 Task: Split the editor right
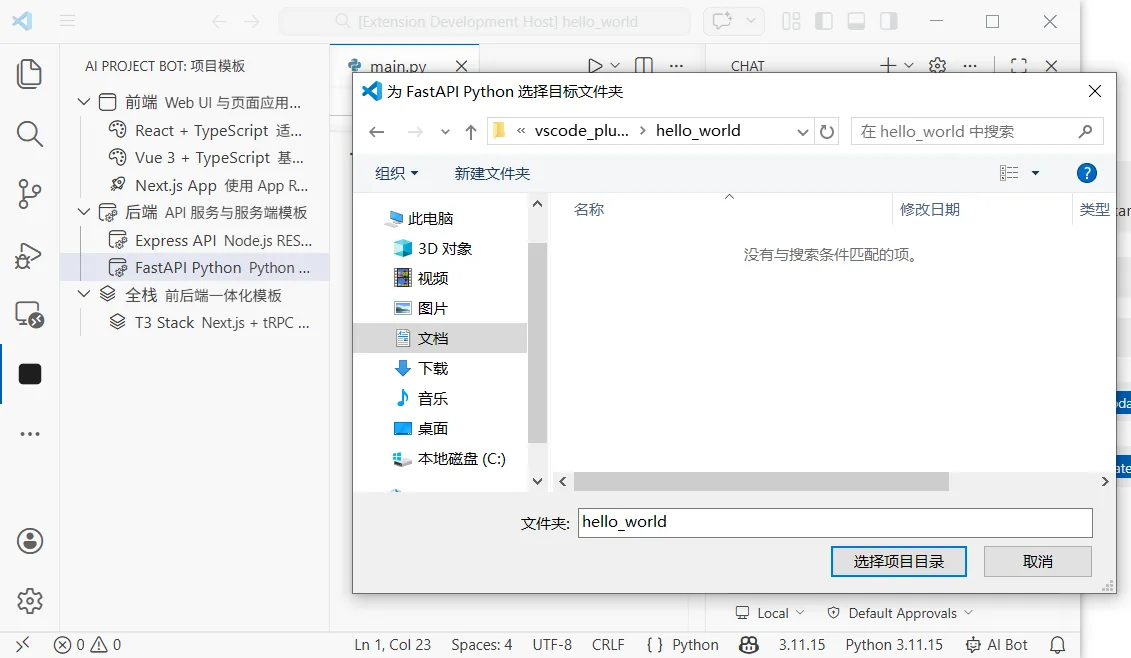click(x=643, y=66)
